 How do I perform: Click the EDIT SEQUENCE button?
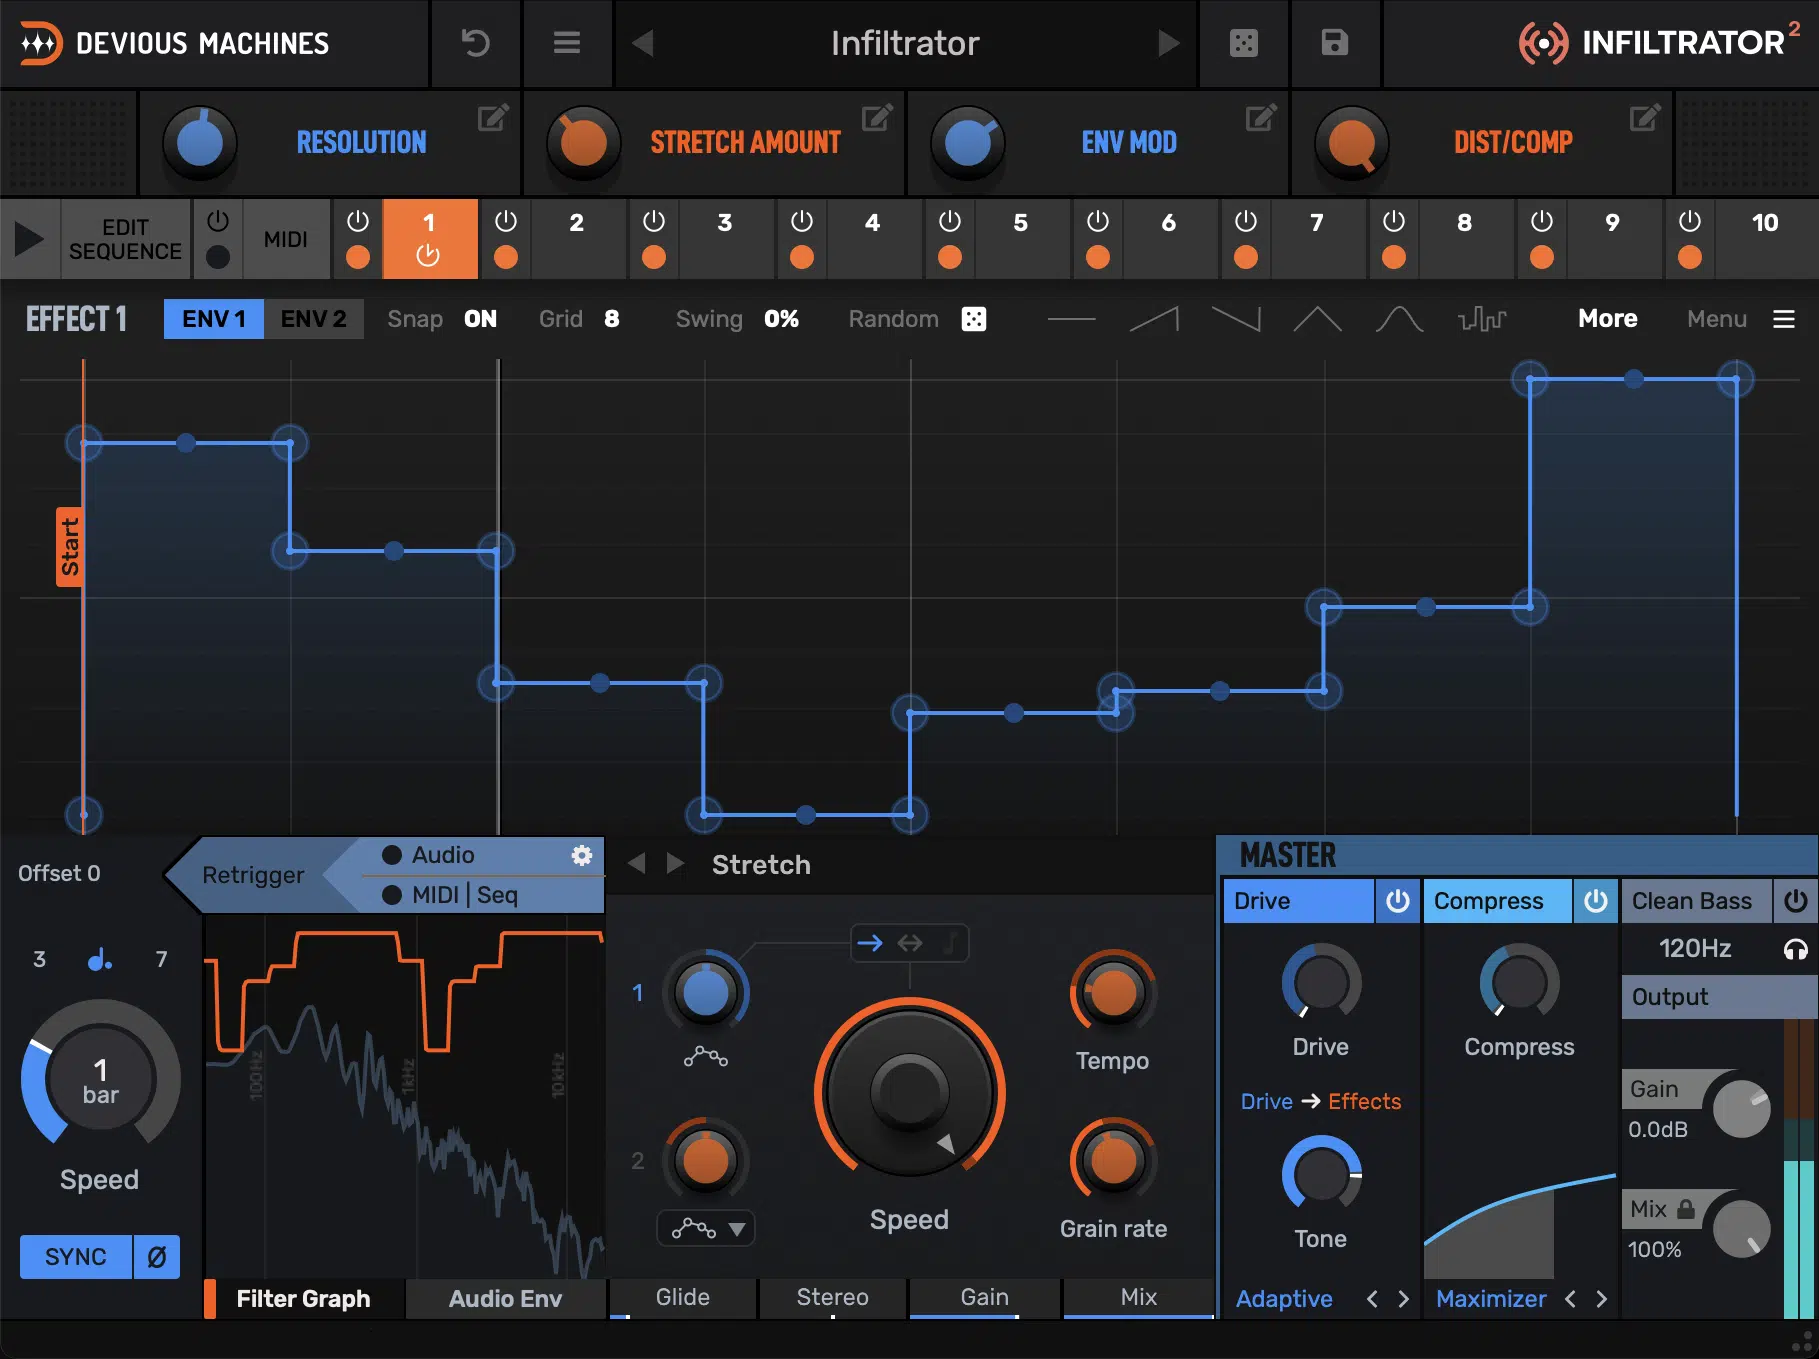tap(125, 239)
